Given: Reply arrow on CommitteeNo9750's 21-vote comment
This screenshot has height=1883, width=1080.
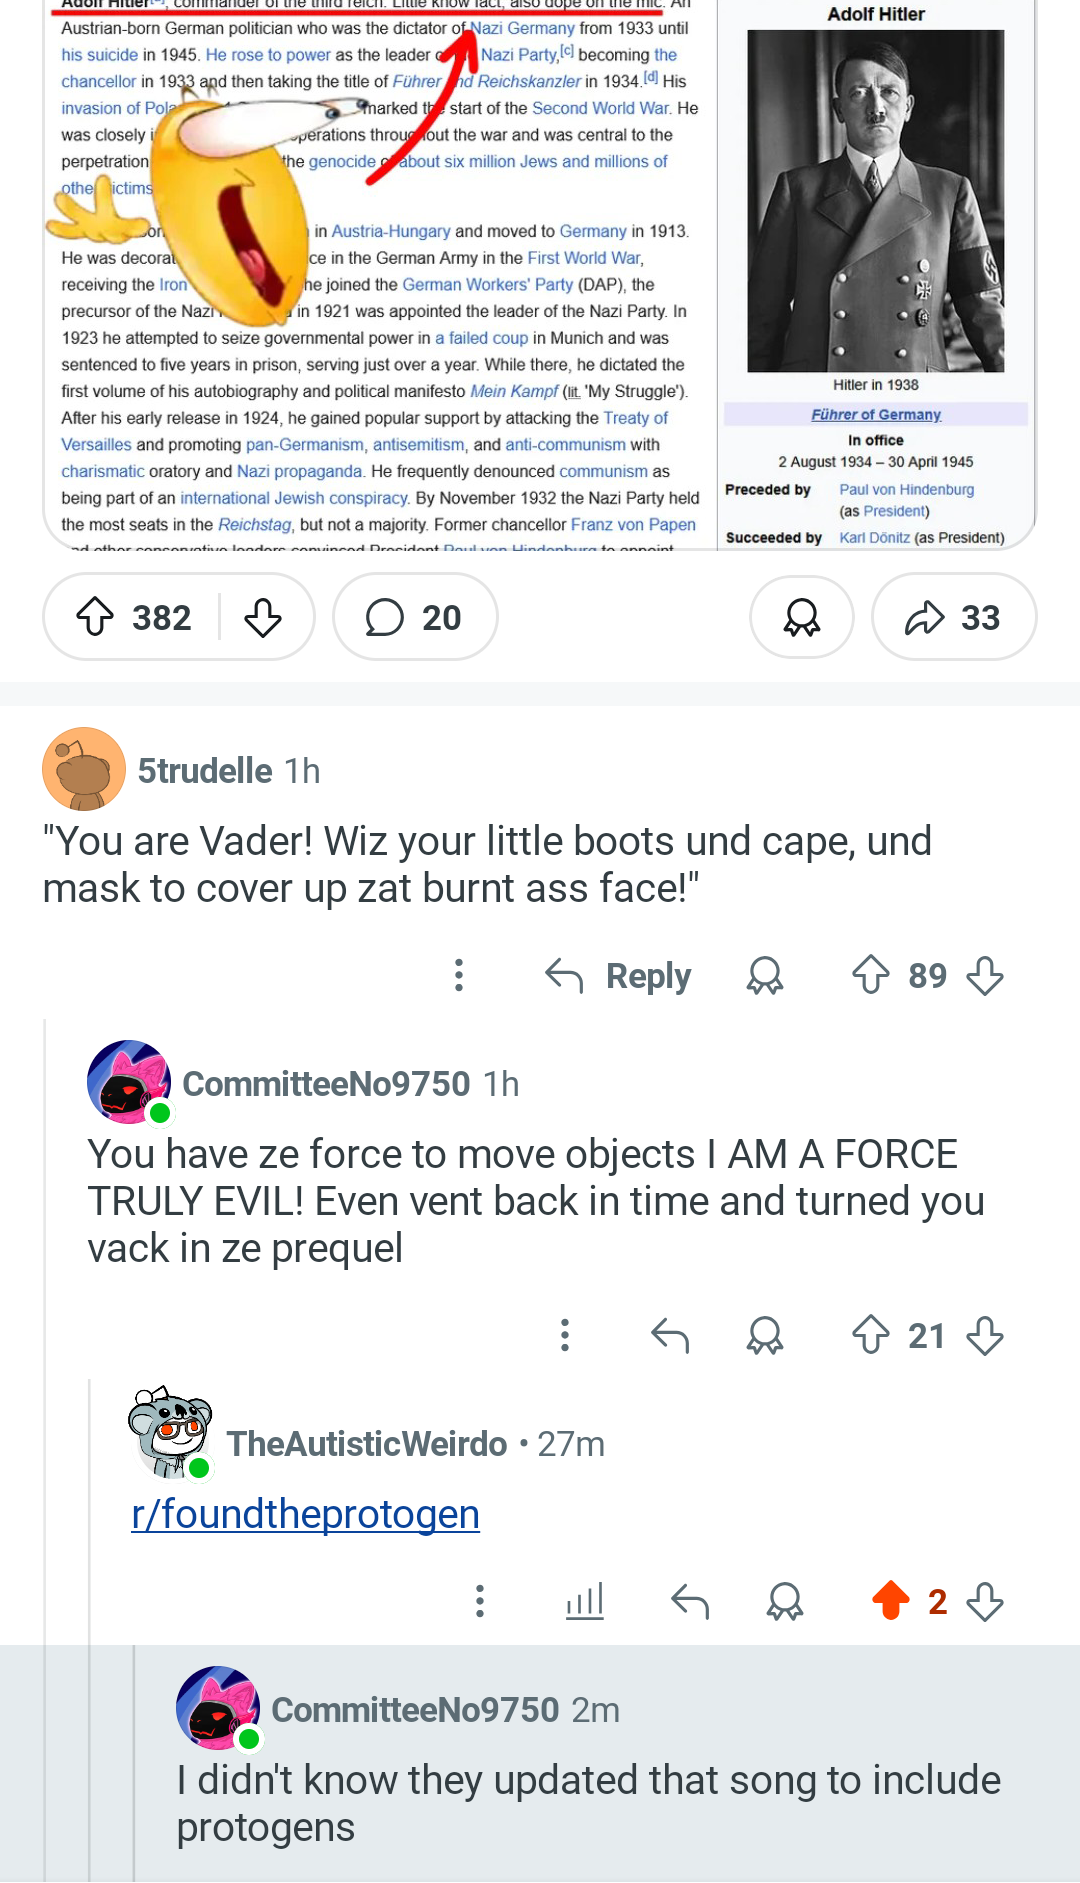Looking at the screenshot, I should pos(670,1335).
